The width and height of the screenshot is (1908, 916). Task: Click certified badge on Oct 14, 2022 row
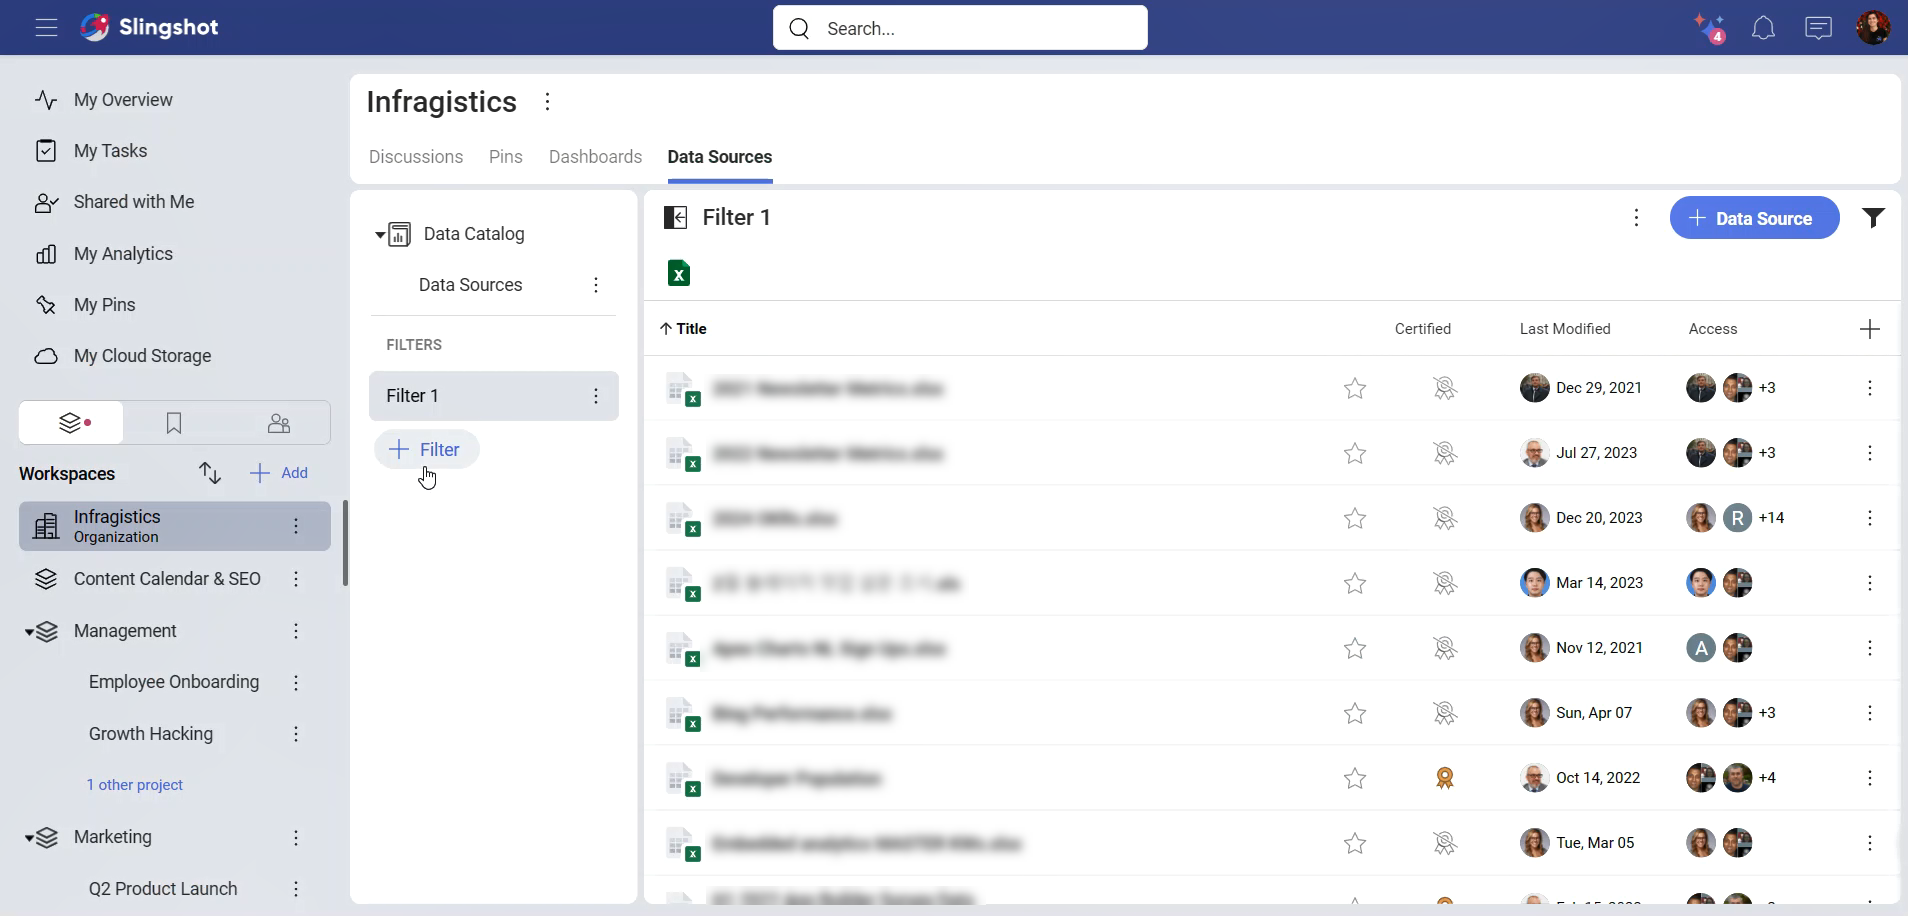pyautogui.click(x=1444, y=778)
